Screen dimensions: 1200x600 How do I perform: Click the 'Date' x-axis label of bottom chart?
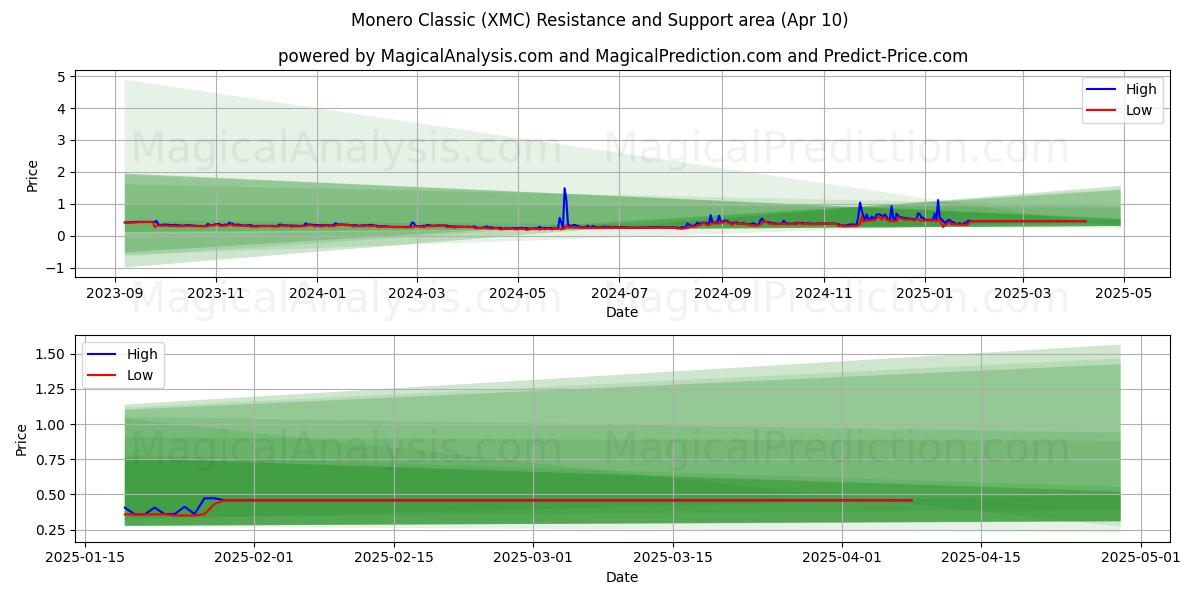[x=622, y=577]
